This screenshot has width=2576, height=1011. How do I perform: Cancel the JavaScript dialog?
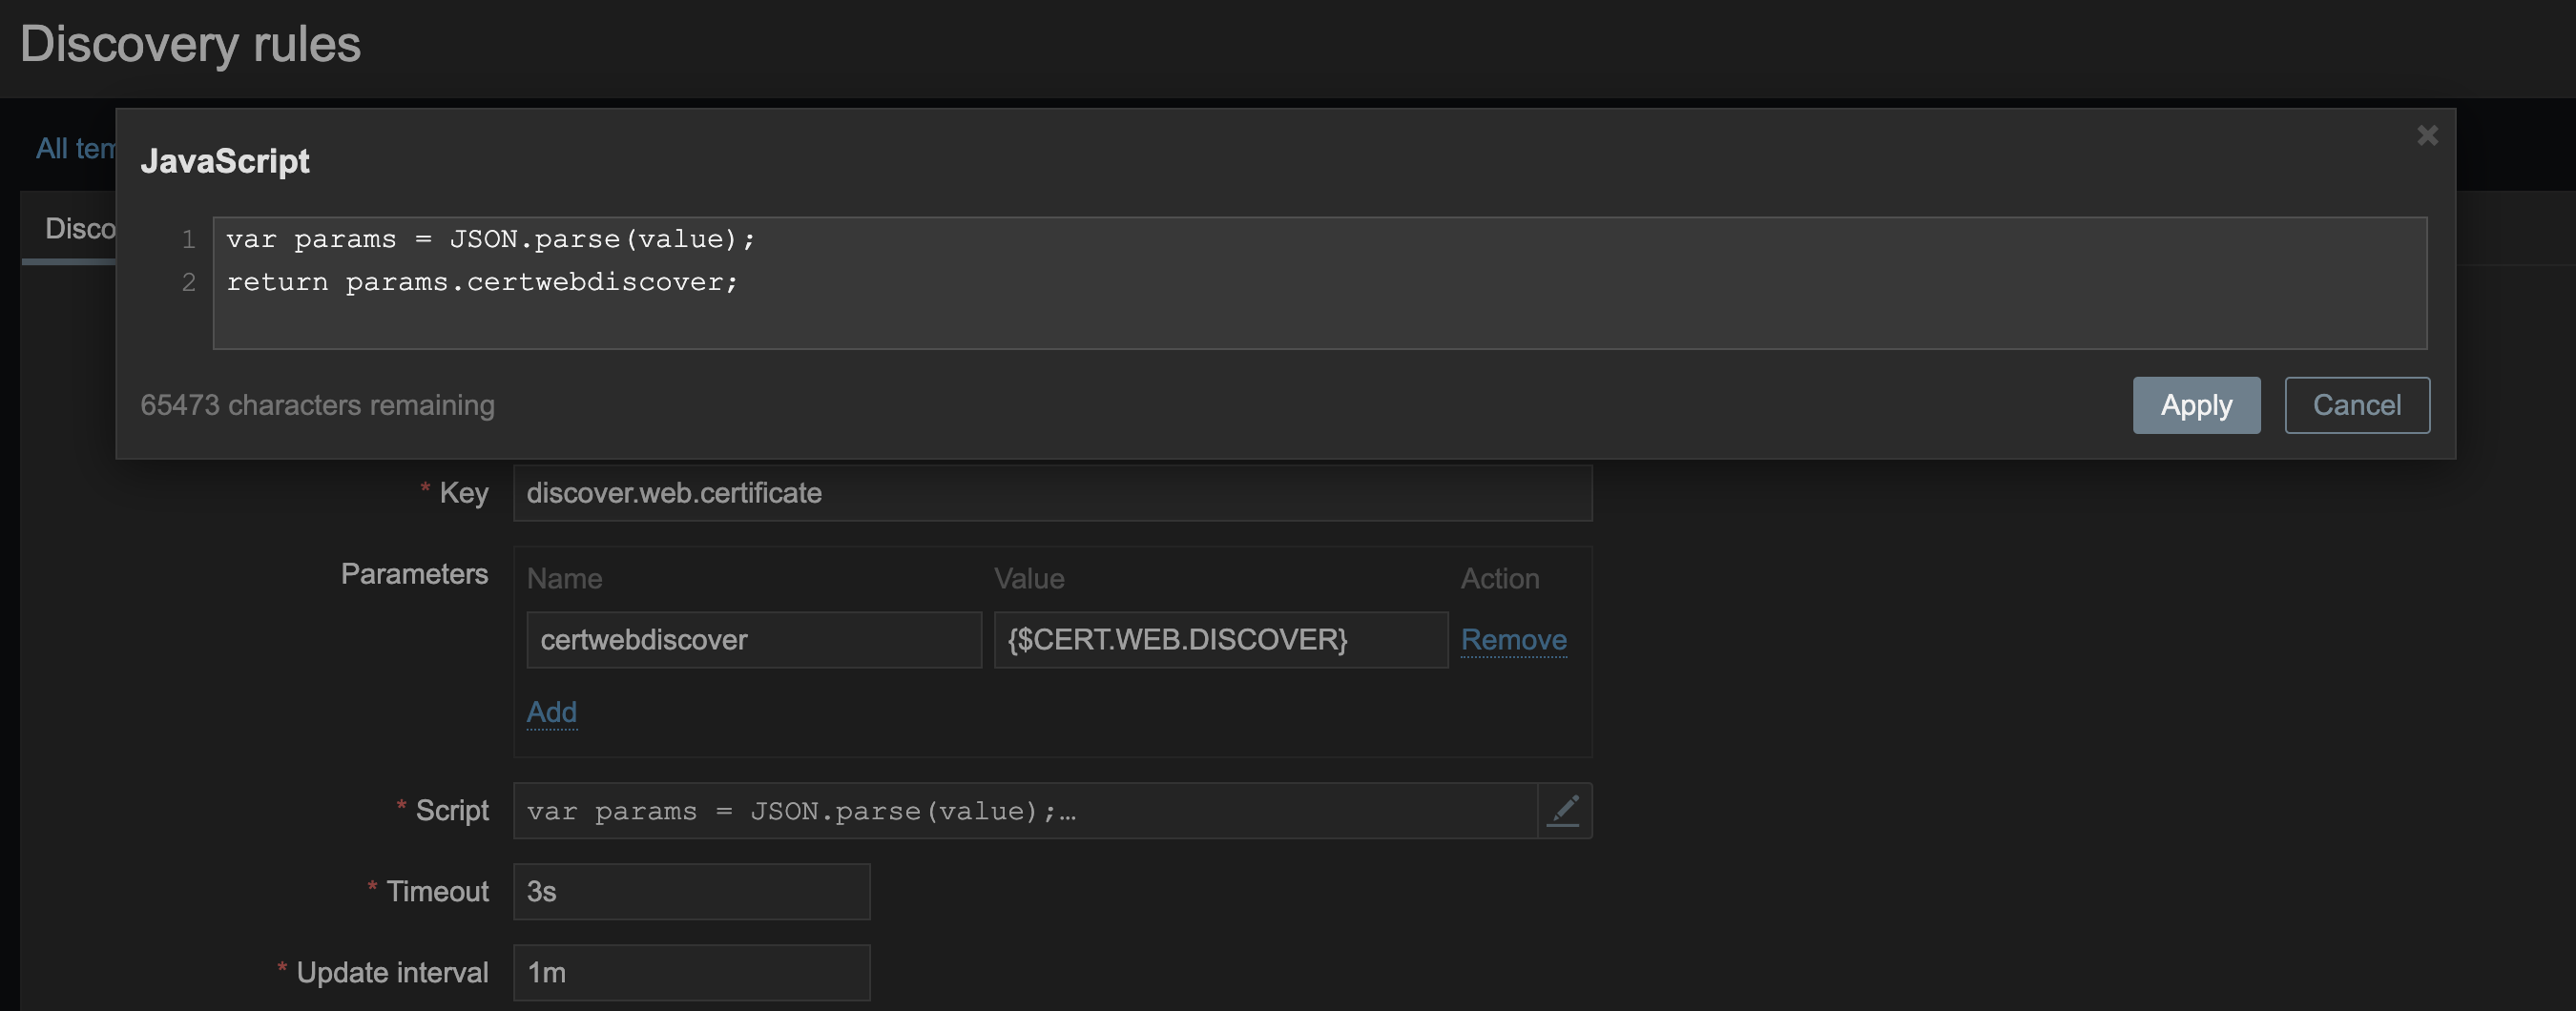[2357, 405]
